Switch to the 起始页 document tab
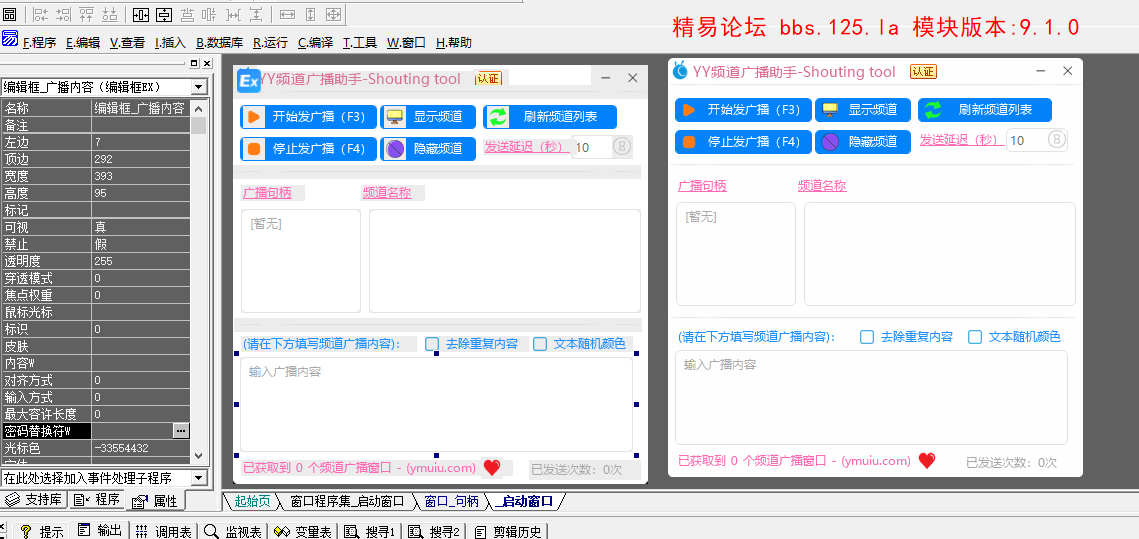The image size is (1139, 539). click(x=252, y=501)
